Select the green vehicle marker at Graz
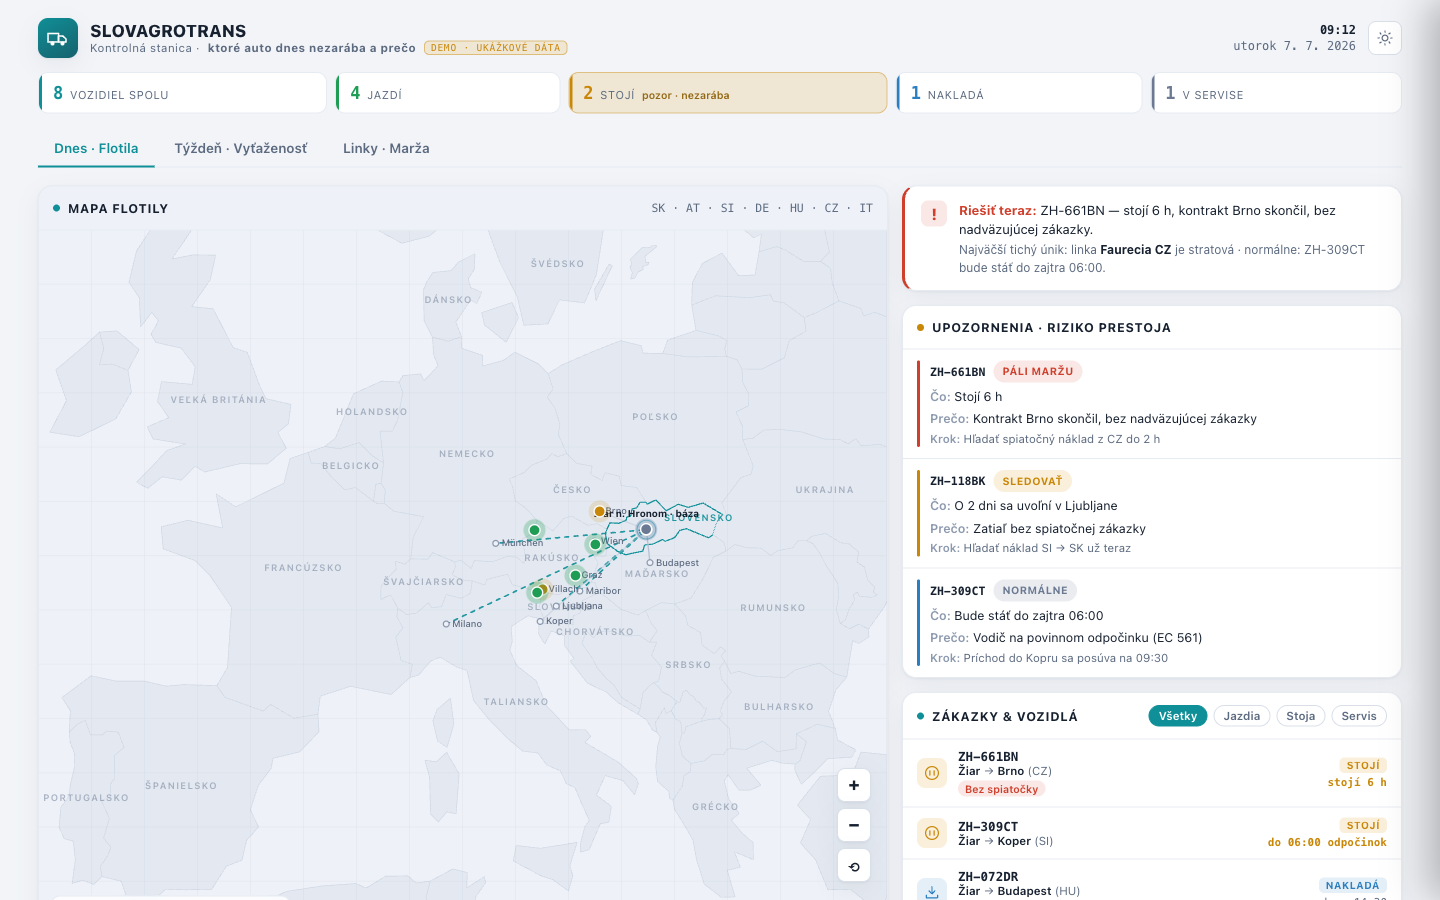Screen dimensions: 1440x900 coord(575,575)
